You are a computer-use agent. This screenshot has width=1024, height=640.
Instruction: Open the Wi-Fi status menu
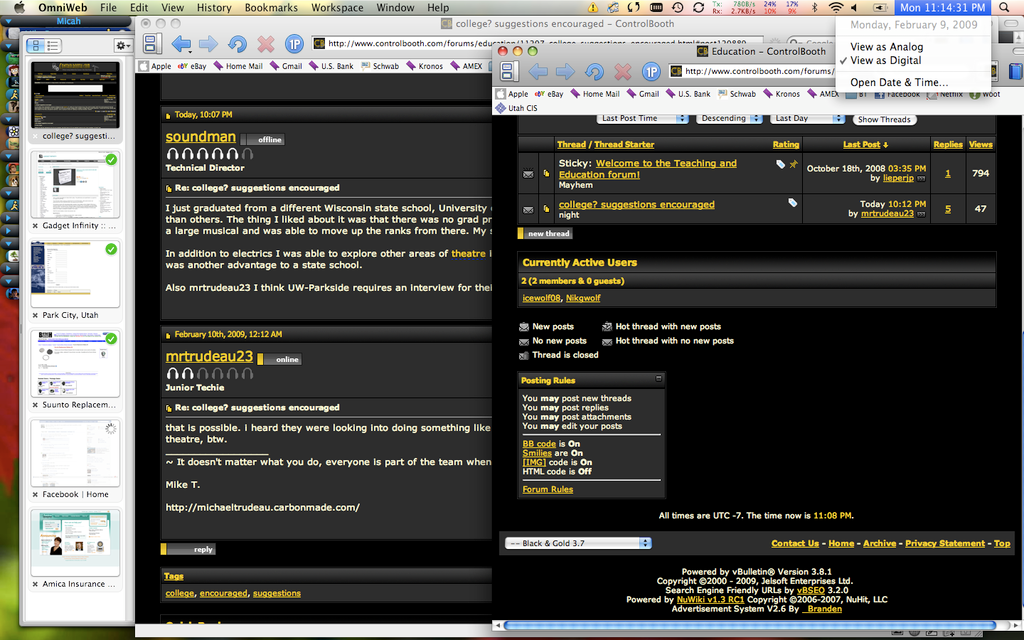pos(836,7)
